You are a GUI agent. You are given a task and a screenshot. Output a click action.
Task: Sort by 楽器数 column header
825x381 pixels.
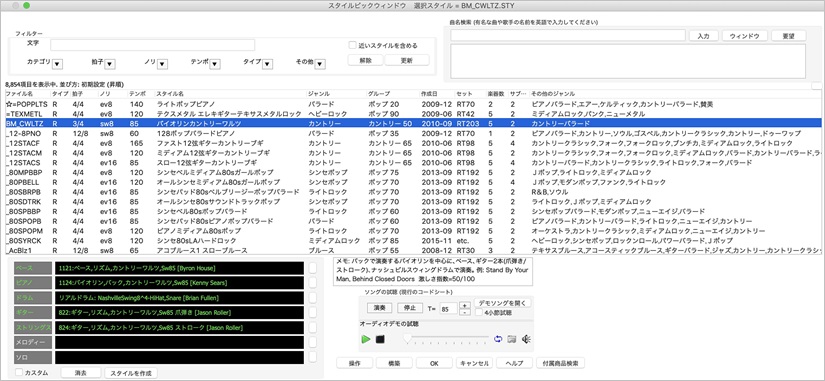(x=497, y=94)
